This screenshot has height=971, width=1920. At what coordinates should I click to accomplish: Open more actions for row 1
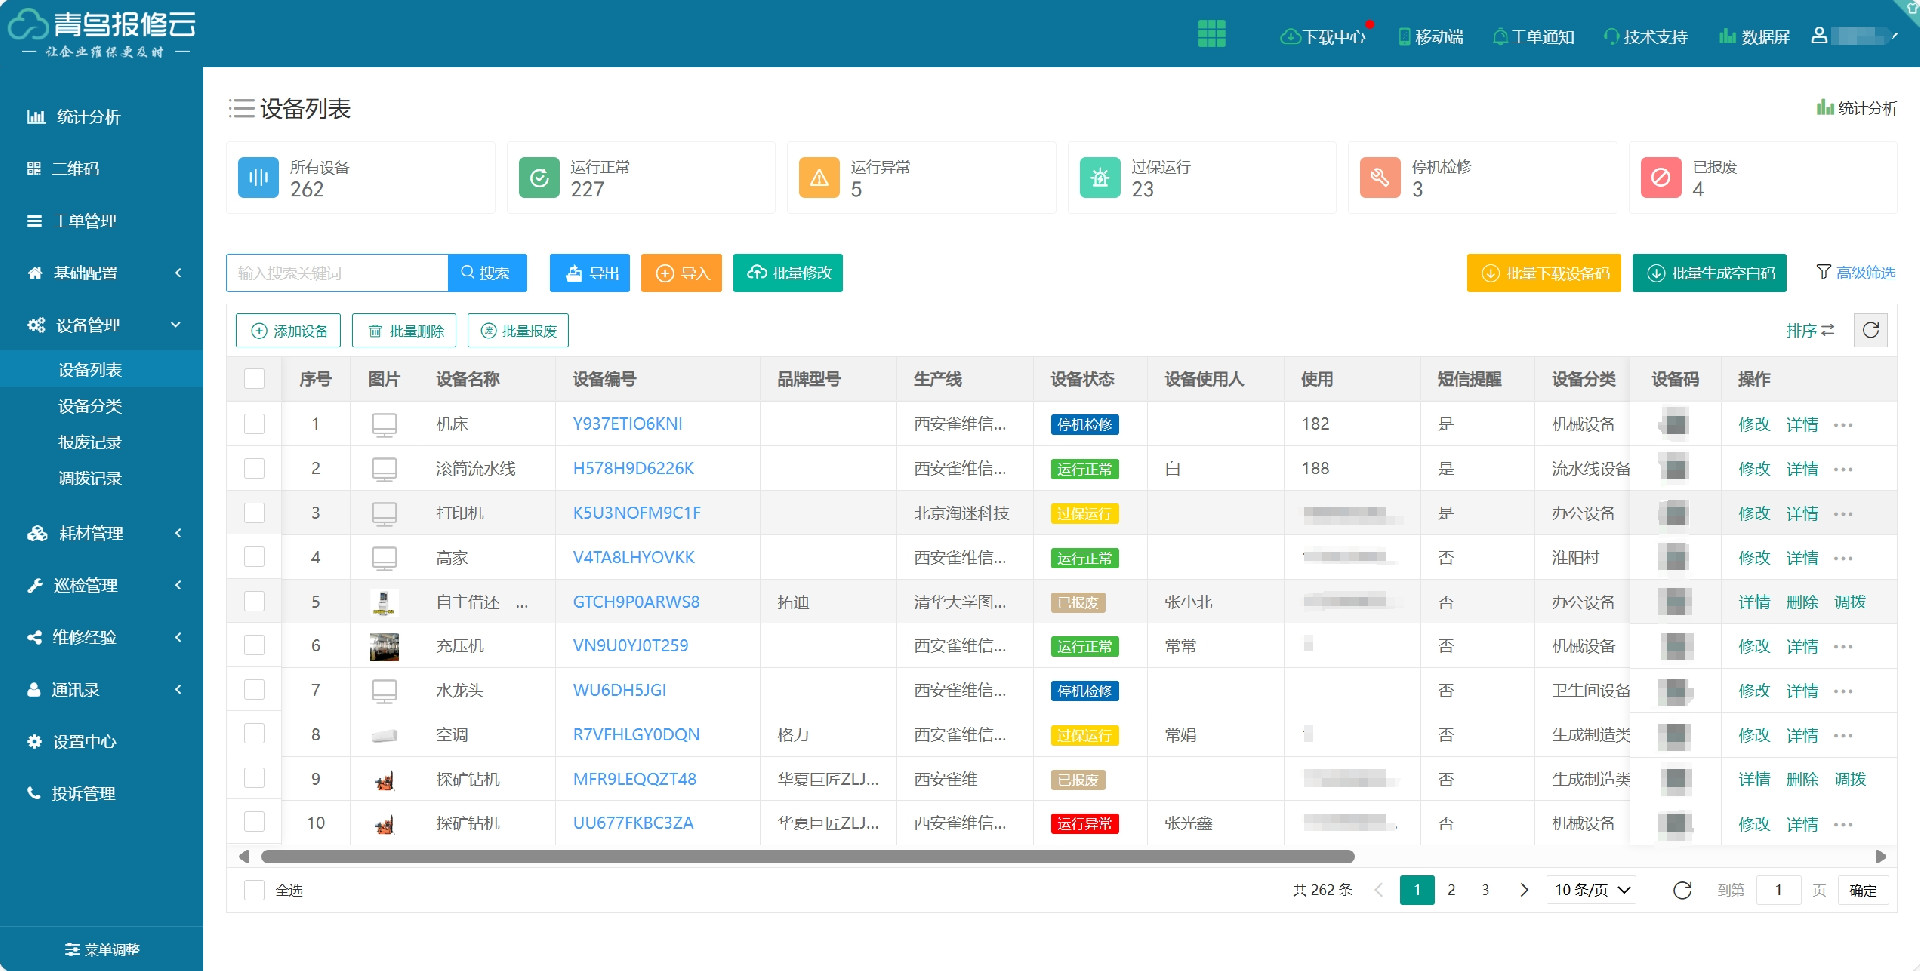tap(1843, 425)
